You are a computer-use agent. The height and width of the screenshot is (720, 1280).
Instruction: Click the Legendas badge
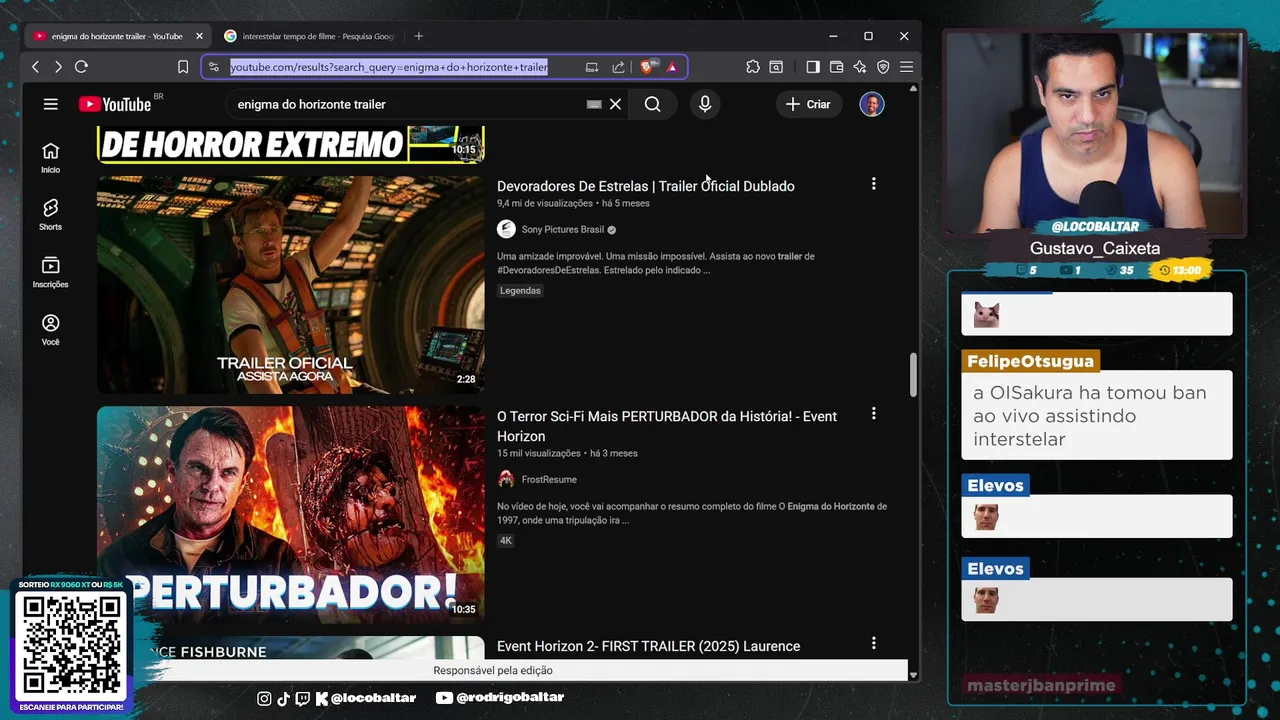520,291
